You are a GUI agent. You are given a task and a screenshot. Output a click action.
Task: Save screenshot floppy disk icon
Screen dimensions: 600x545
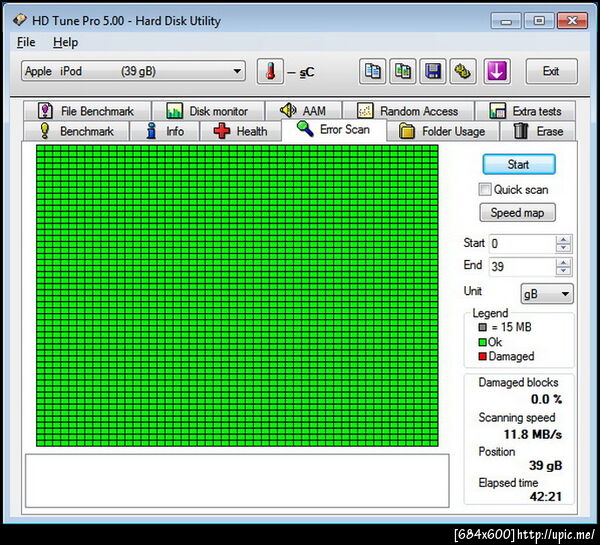(433, 71)
